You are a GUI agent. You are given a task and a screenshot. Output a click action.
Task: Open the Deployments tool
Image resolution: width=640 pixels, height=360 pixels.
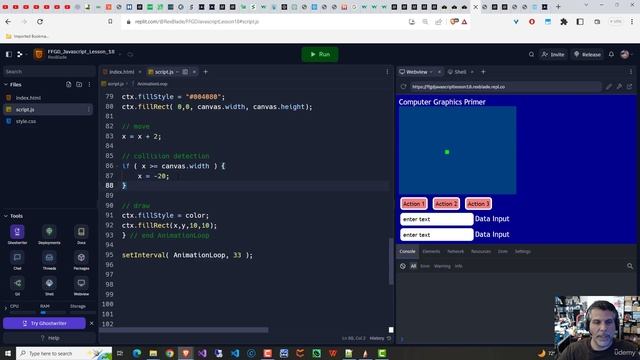tap(49, 234)
